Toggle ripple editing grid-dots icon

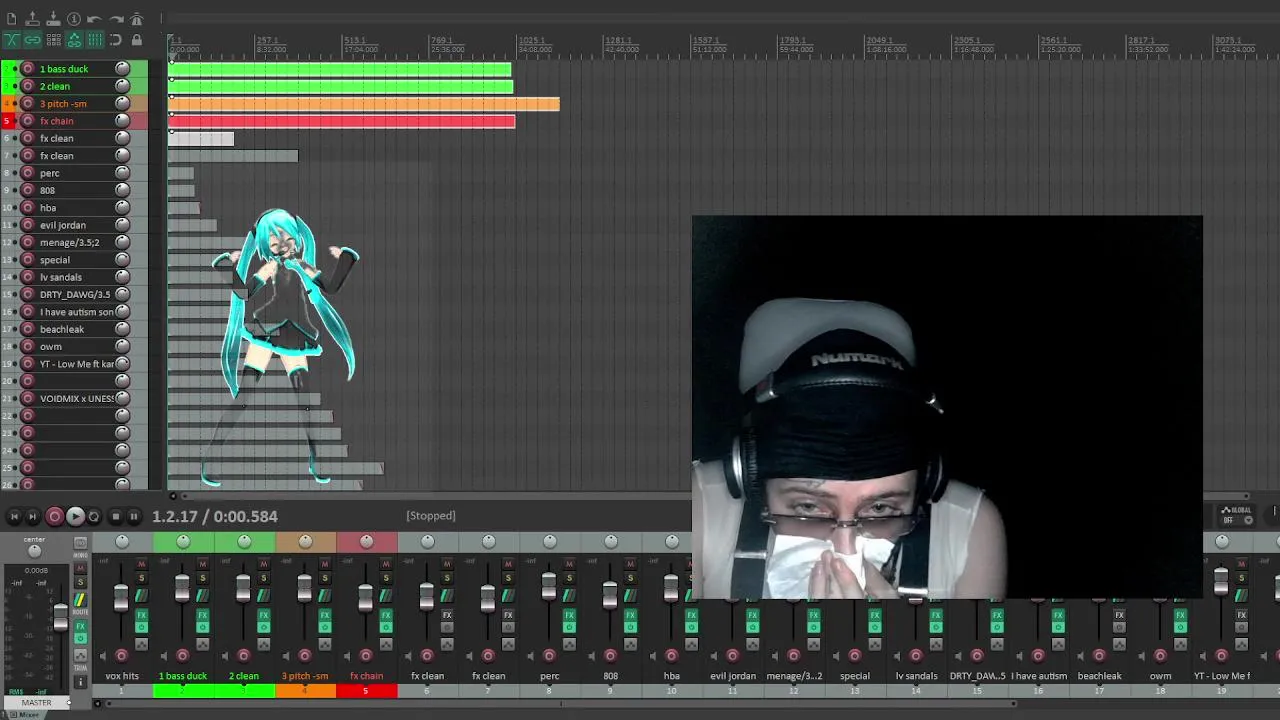[53, 40]
